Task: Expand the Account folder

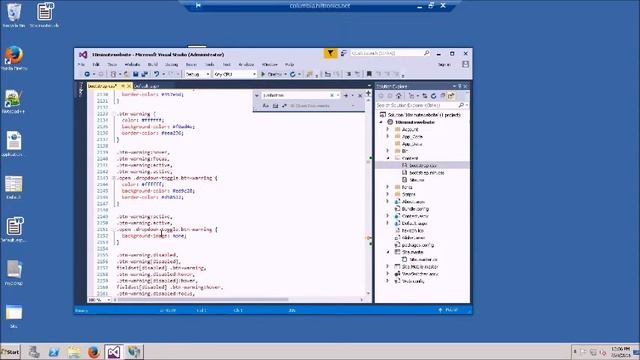Action: [x=388, y=129]
